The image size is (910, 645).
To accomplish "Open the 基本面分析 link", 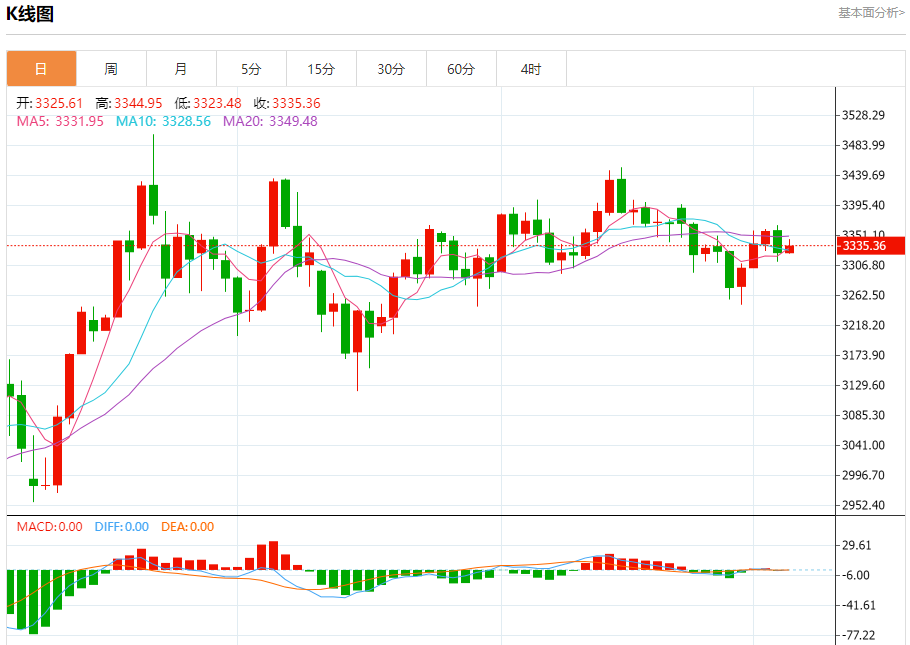I will (871, 13).
